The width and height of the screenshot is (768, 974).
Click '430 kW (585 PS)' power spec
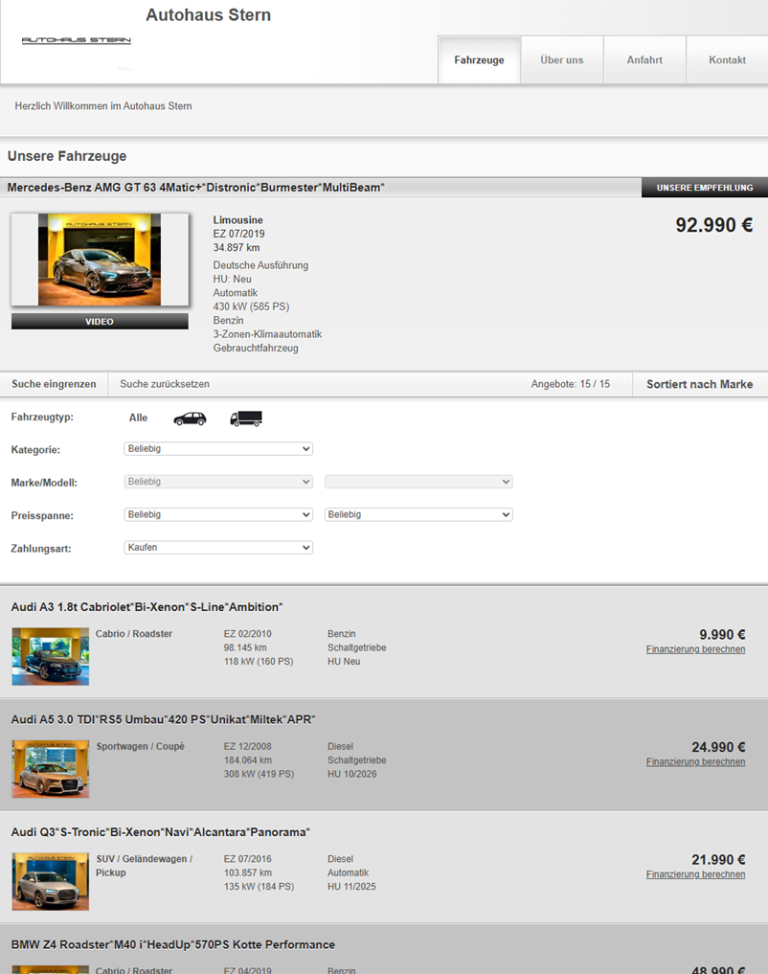point(251,306)
